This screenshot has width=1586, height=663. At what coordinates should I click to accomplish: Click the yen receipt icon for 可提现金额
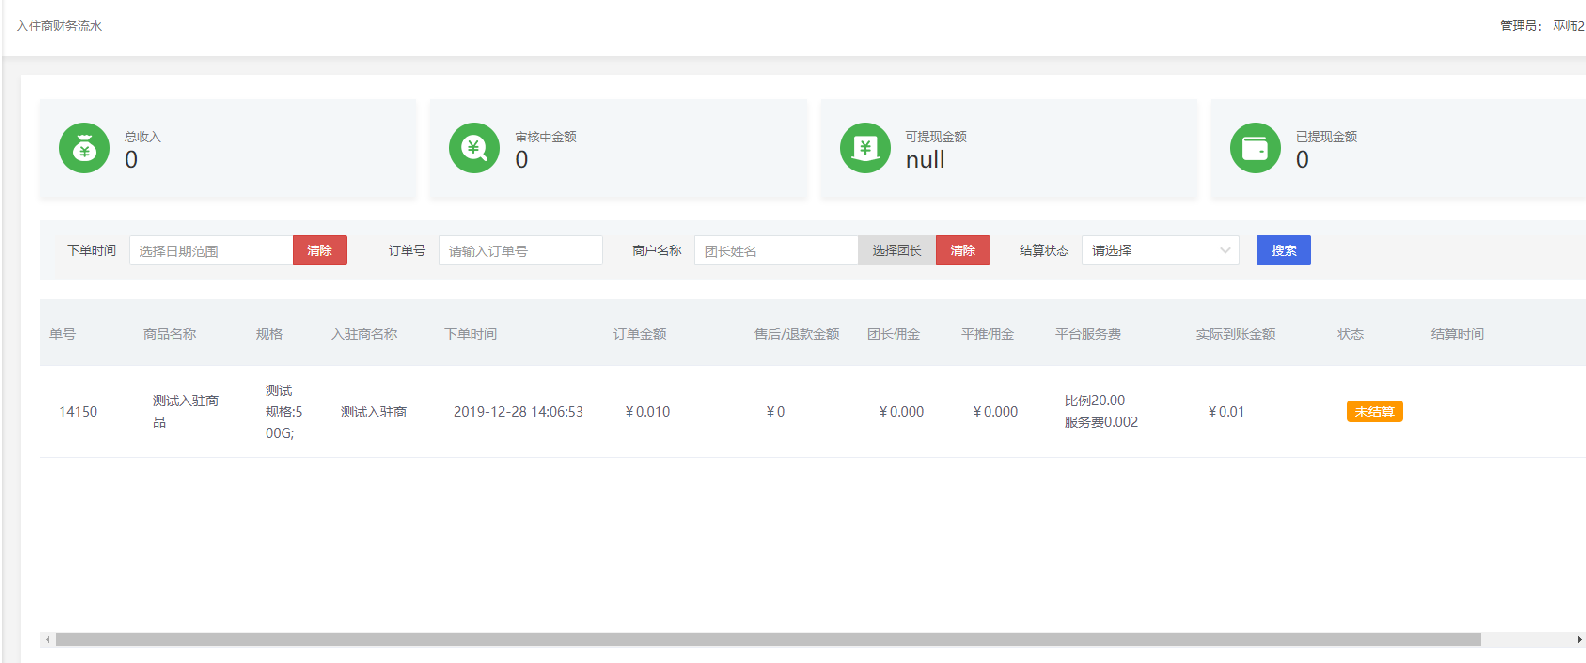(x=865, y=149)
